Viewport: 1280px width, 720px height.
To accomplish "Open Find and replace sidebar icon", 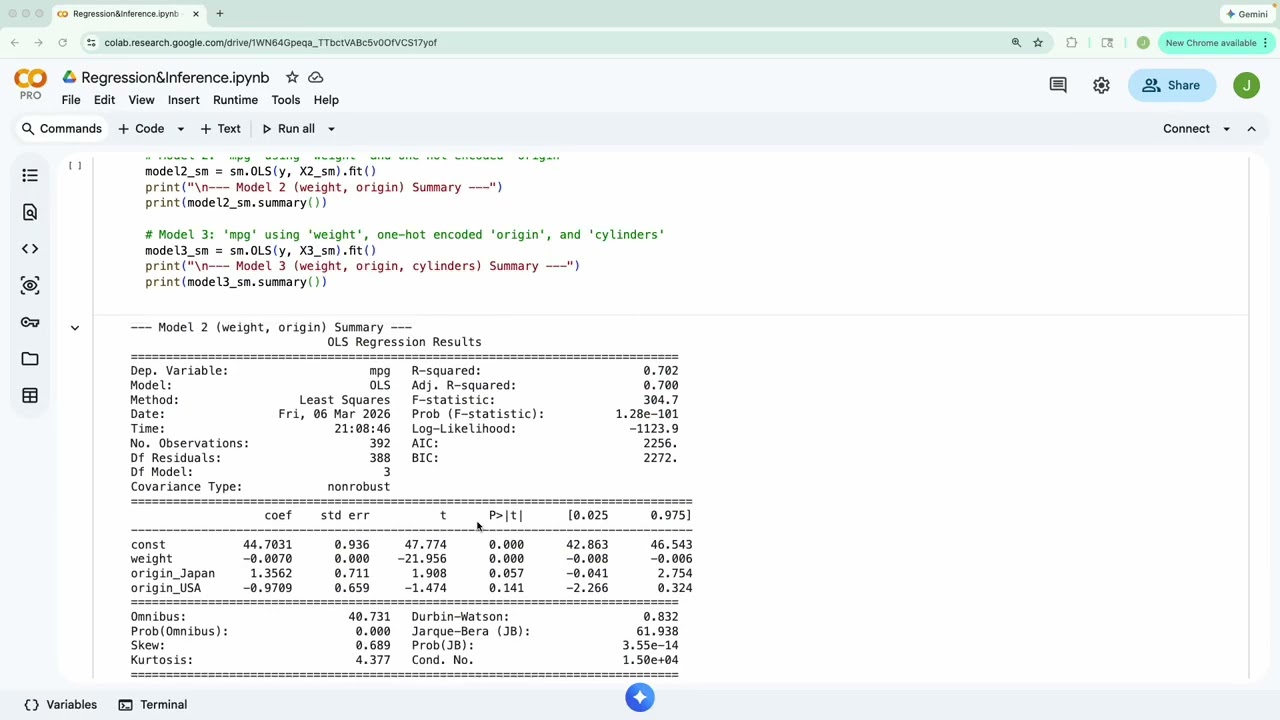I will tap(30, 212).
